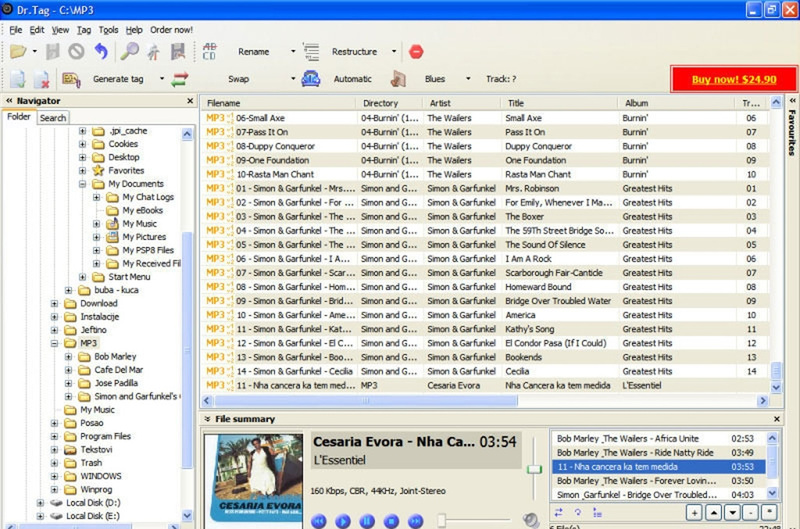Image resolution: width=800 pixels, height=529 pixels.
Task: Click the Buy now! $24.90 link
Action: click(x=734, y=80)
